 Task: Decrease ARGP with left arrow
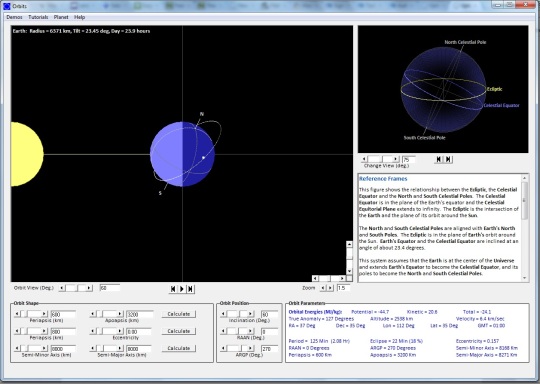[x=223, y=348]
